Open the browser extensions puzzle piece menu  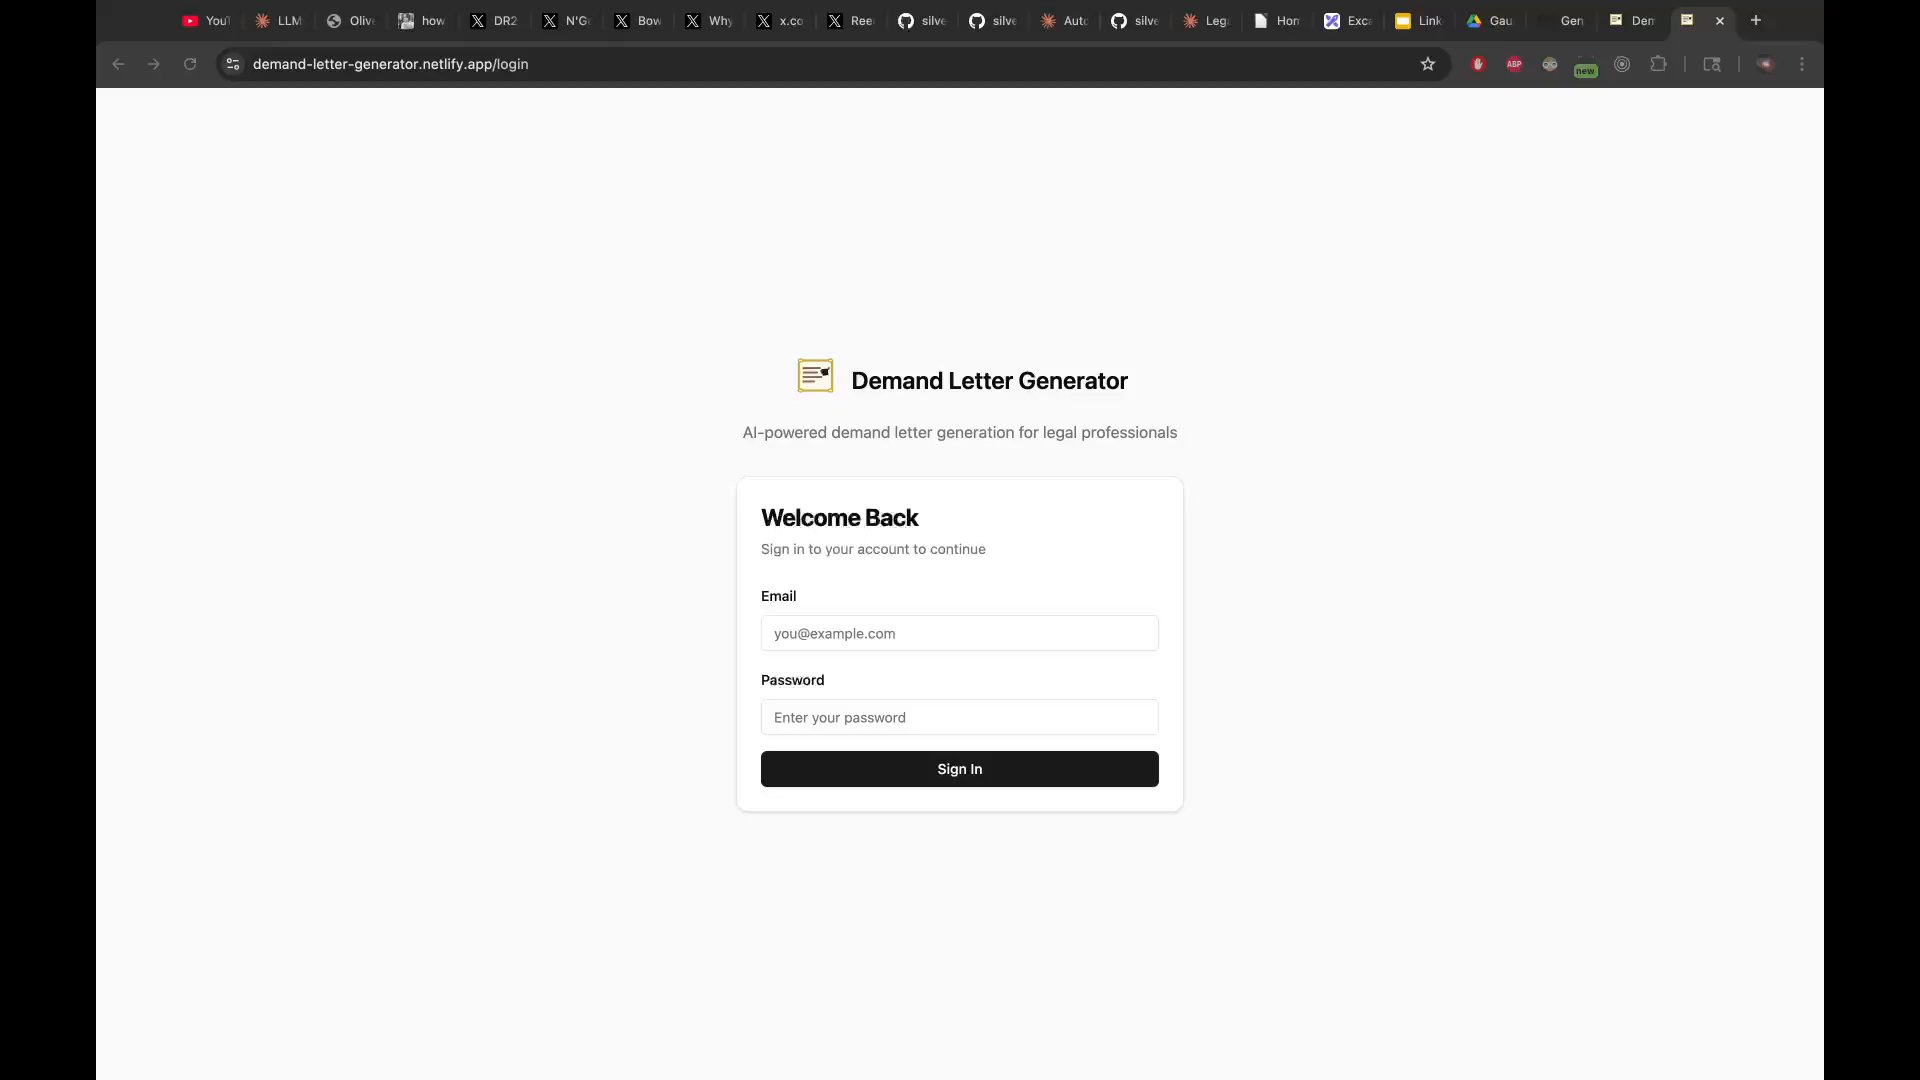tap(1658, 64)
